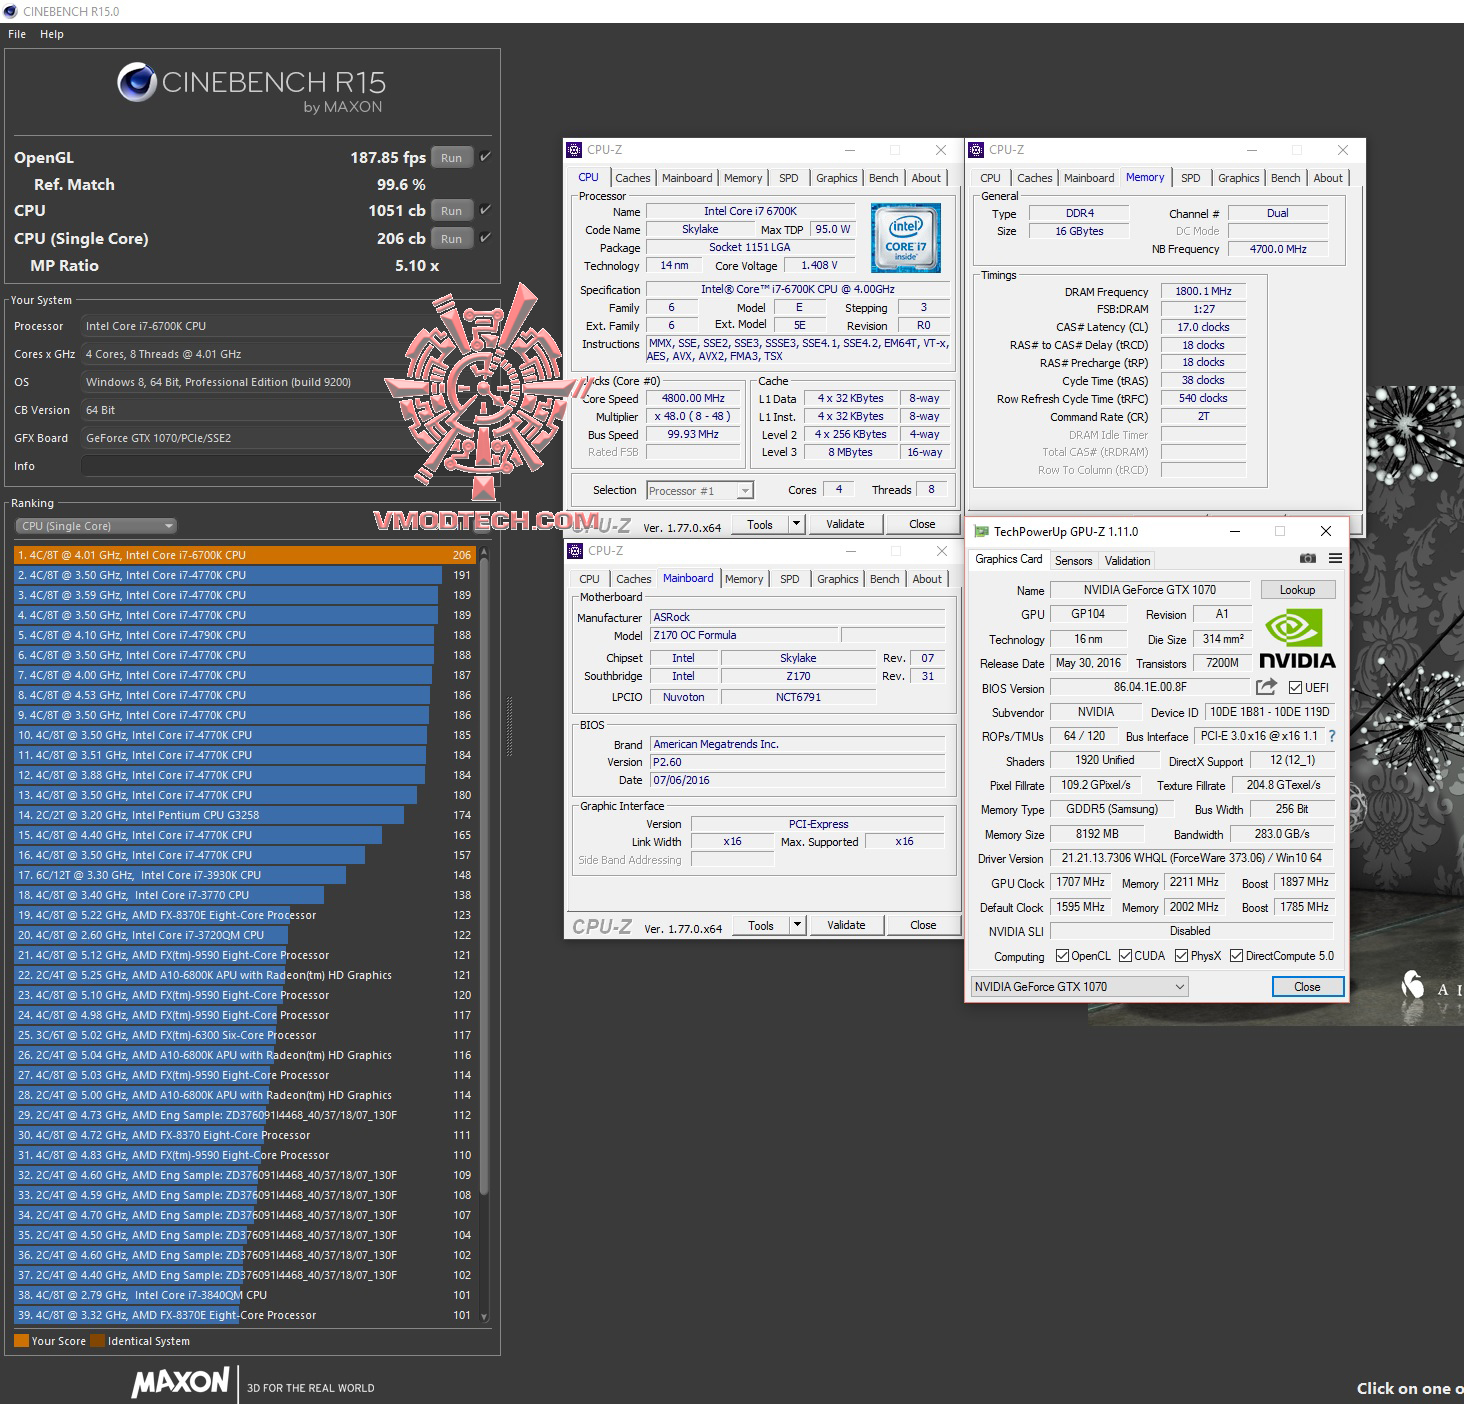Click the Intel Core i7 logo in CPU-Z
This screenshot has width=1464, height=1404.
click(x=905, y=238)
